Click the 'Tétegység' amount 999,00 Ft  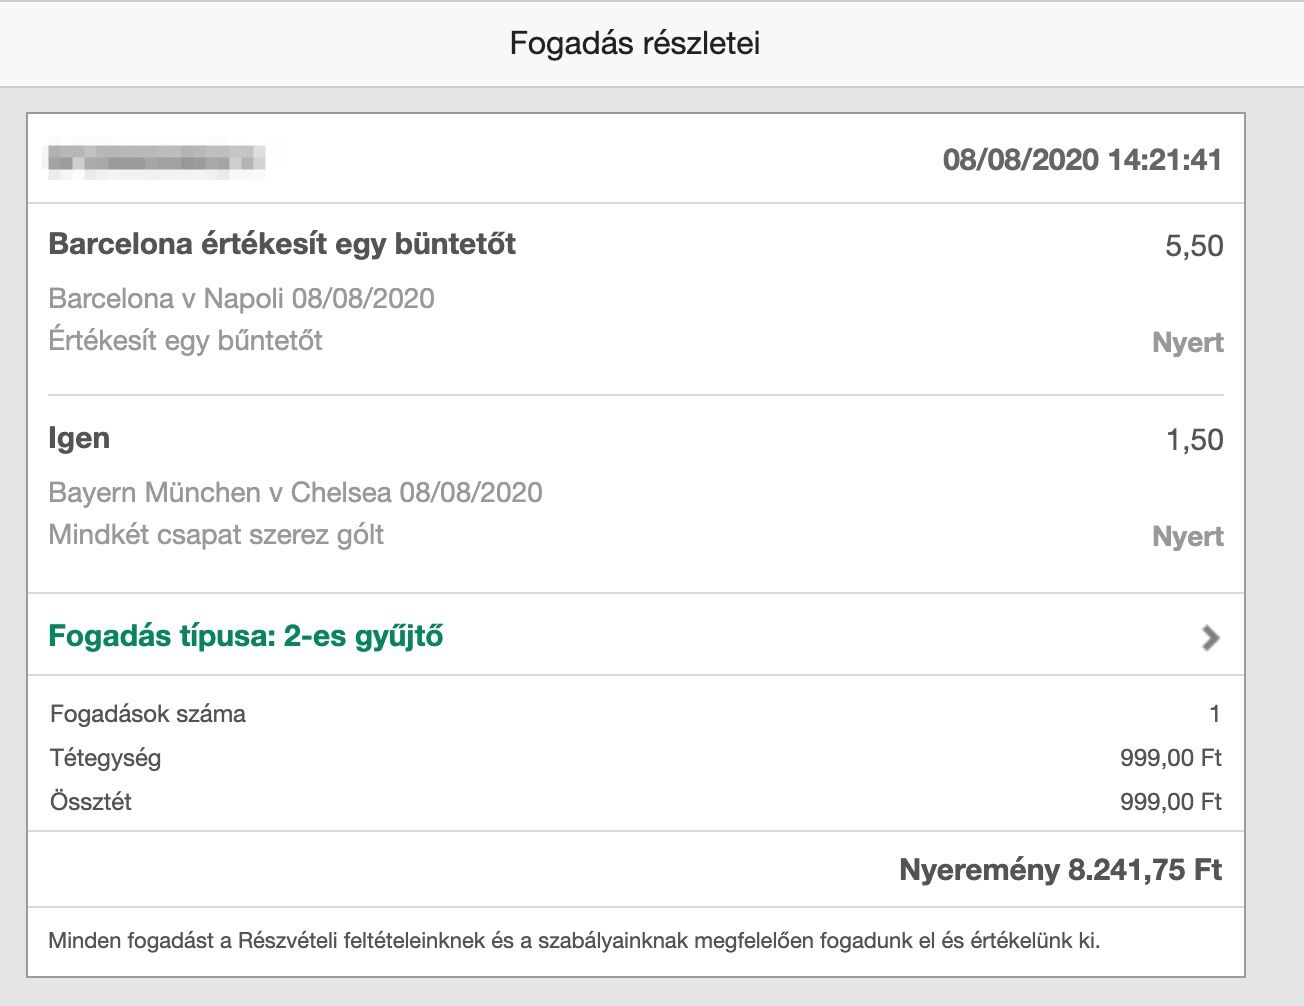point(1170,758)
